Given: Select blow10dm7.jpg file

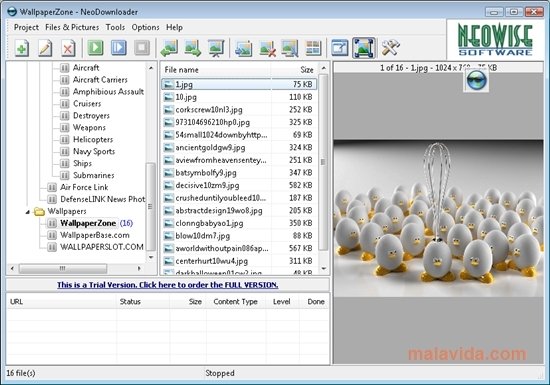Looking at the screenshot, I should point(239,236).
